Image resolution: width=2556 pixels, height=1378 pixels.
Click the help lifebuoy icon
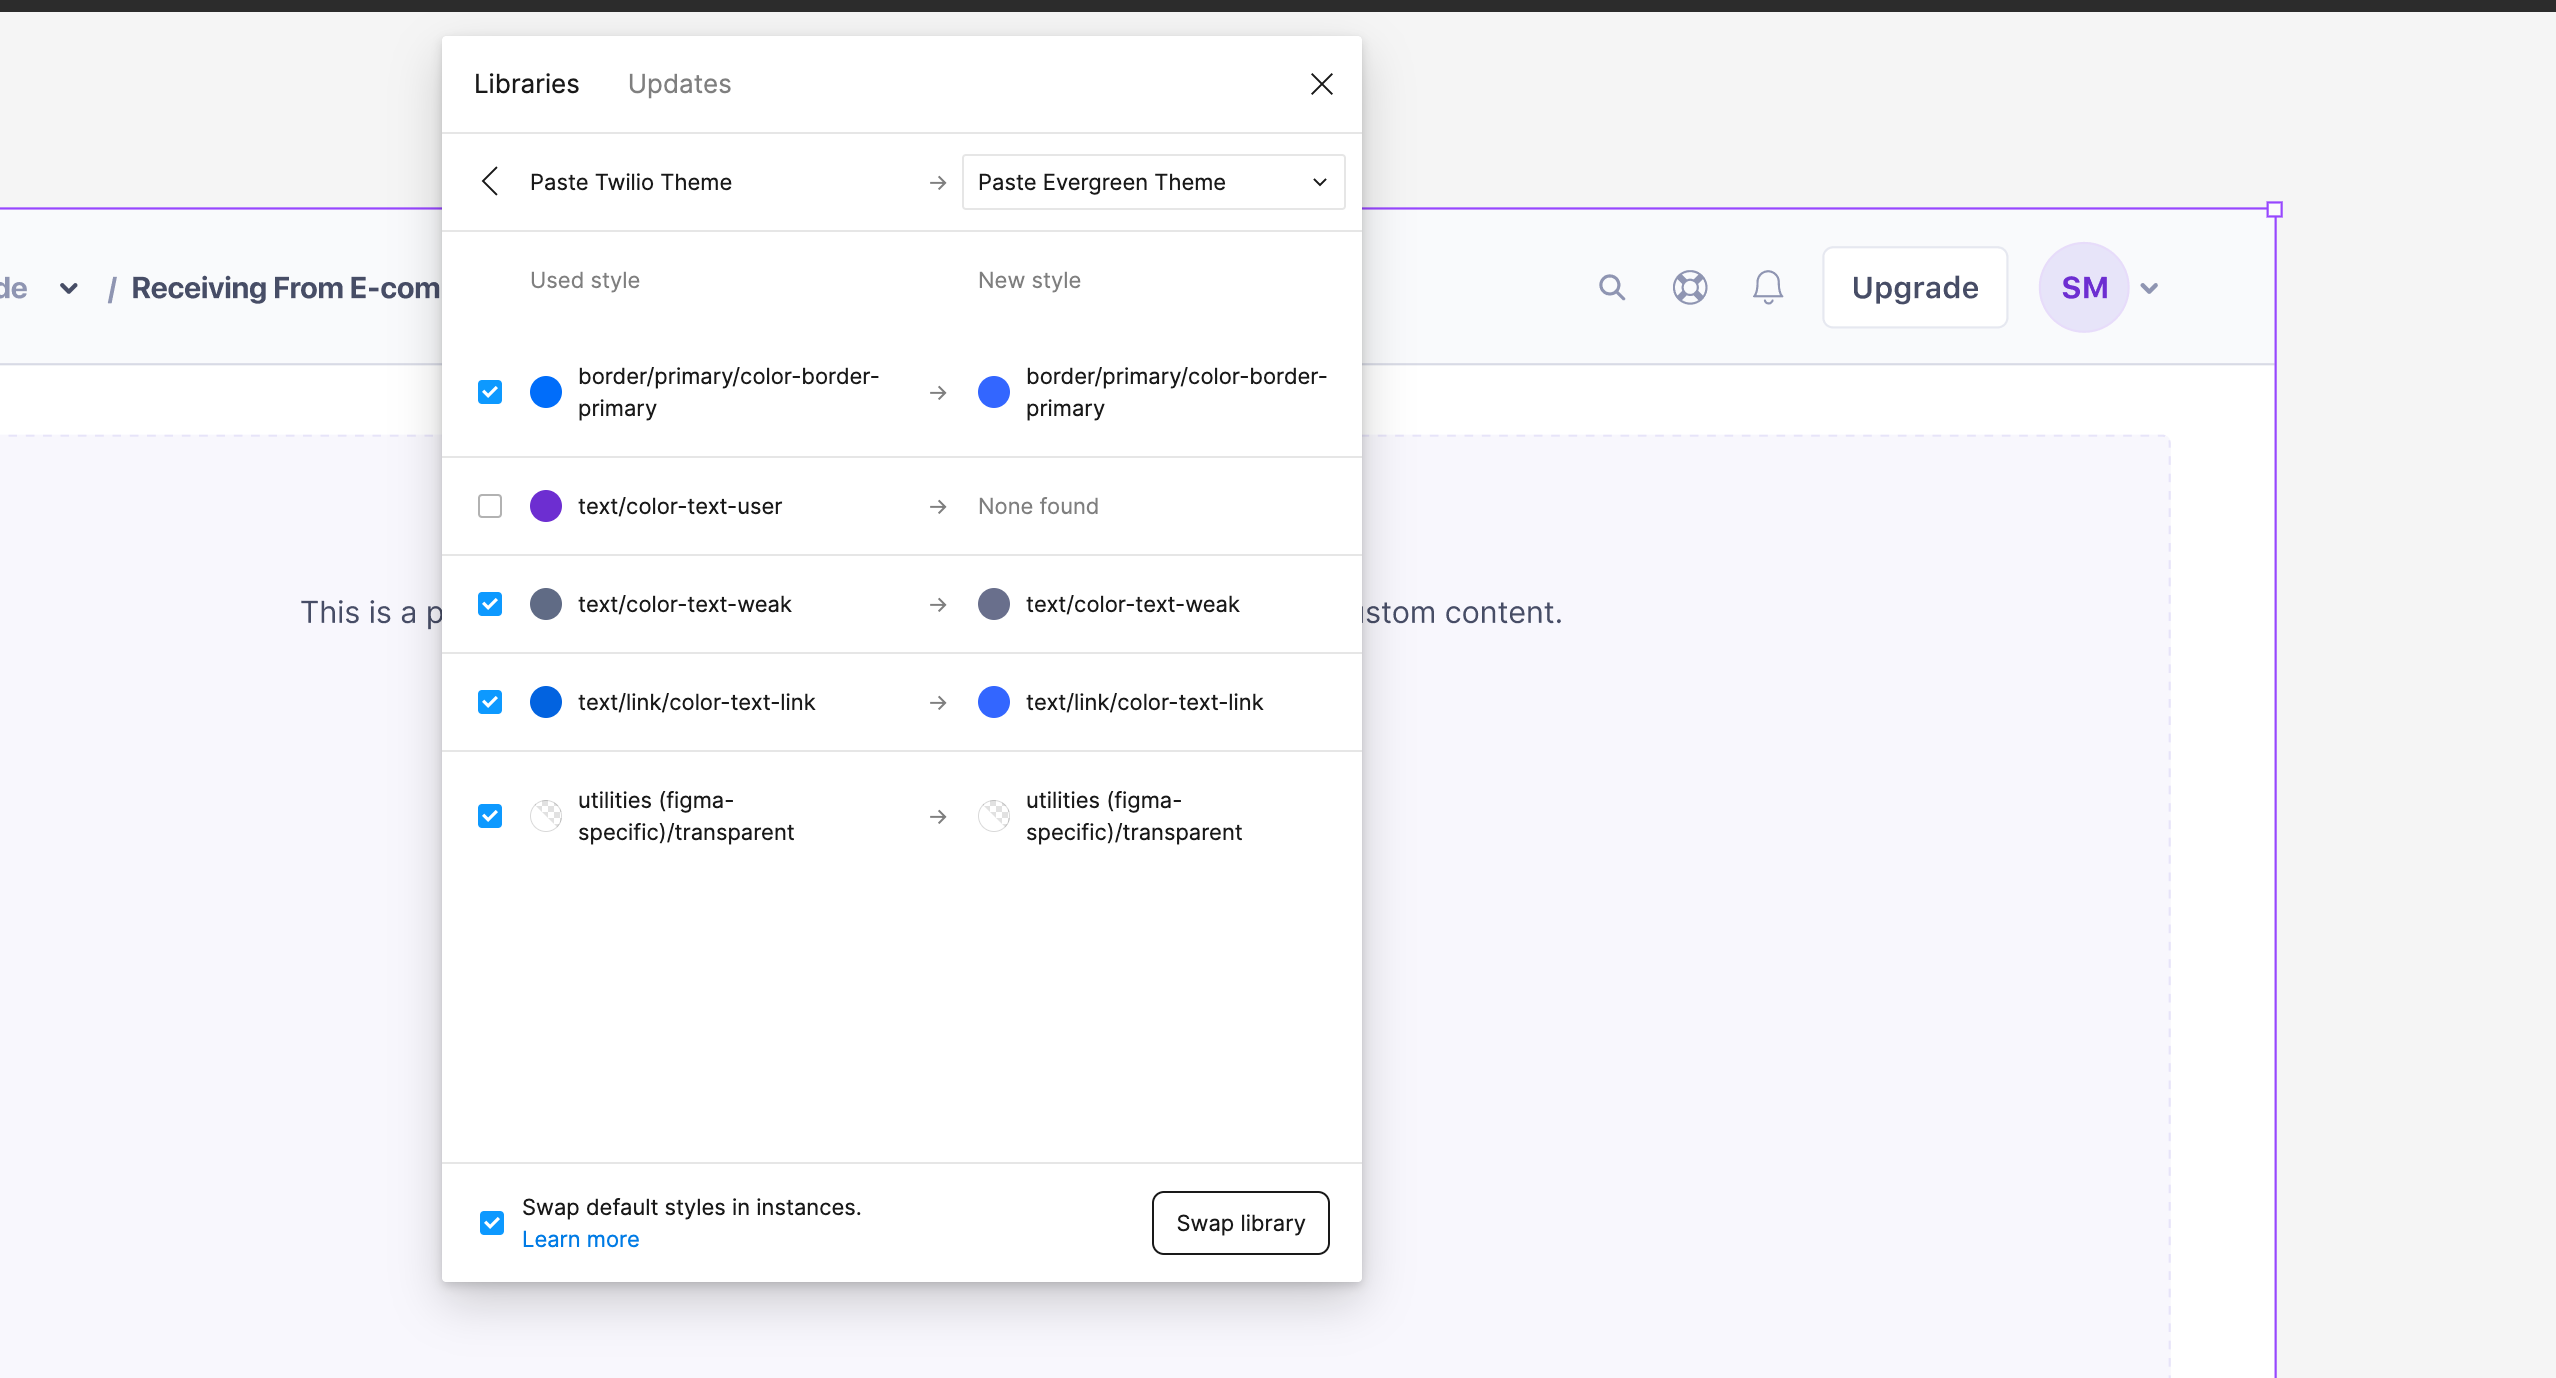click(1690, 288)
